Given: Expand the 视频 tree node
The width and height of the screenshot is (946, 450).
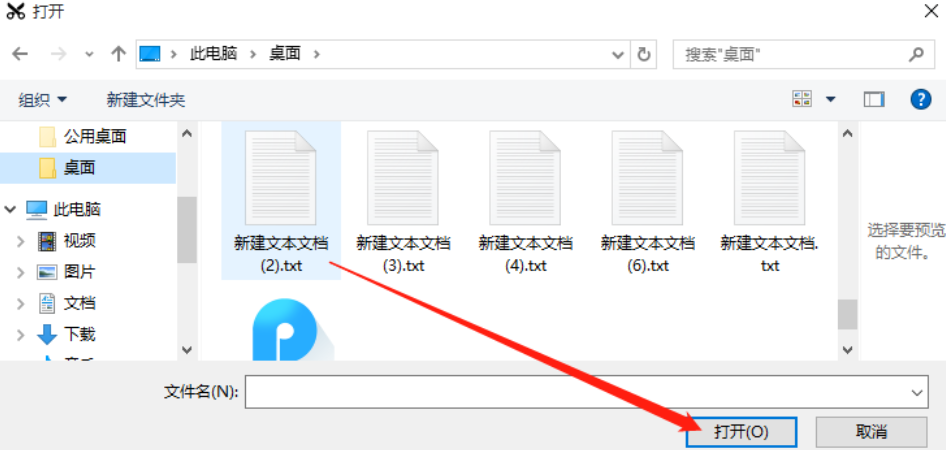Looking at the screenshot, I should [21, 241].
